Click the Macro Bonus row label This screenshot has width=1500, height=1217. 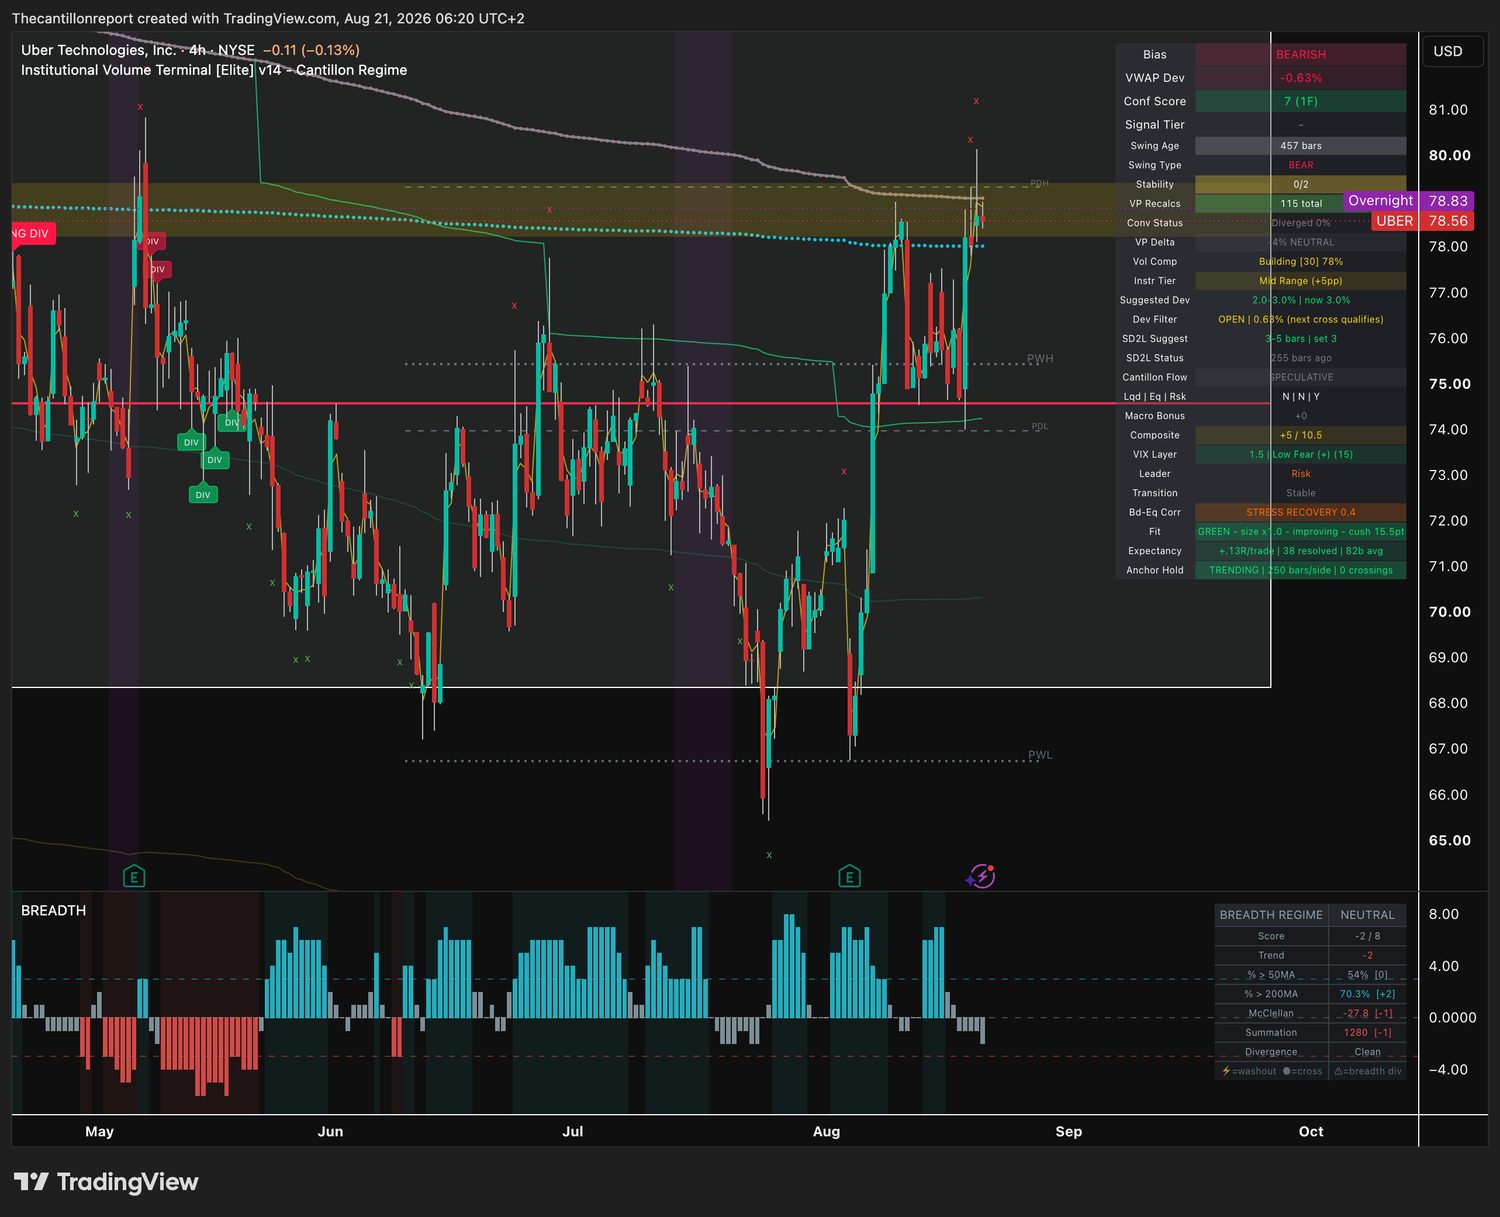pos(1155,416)
